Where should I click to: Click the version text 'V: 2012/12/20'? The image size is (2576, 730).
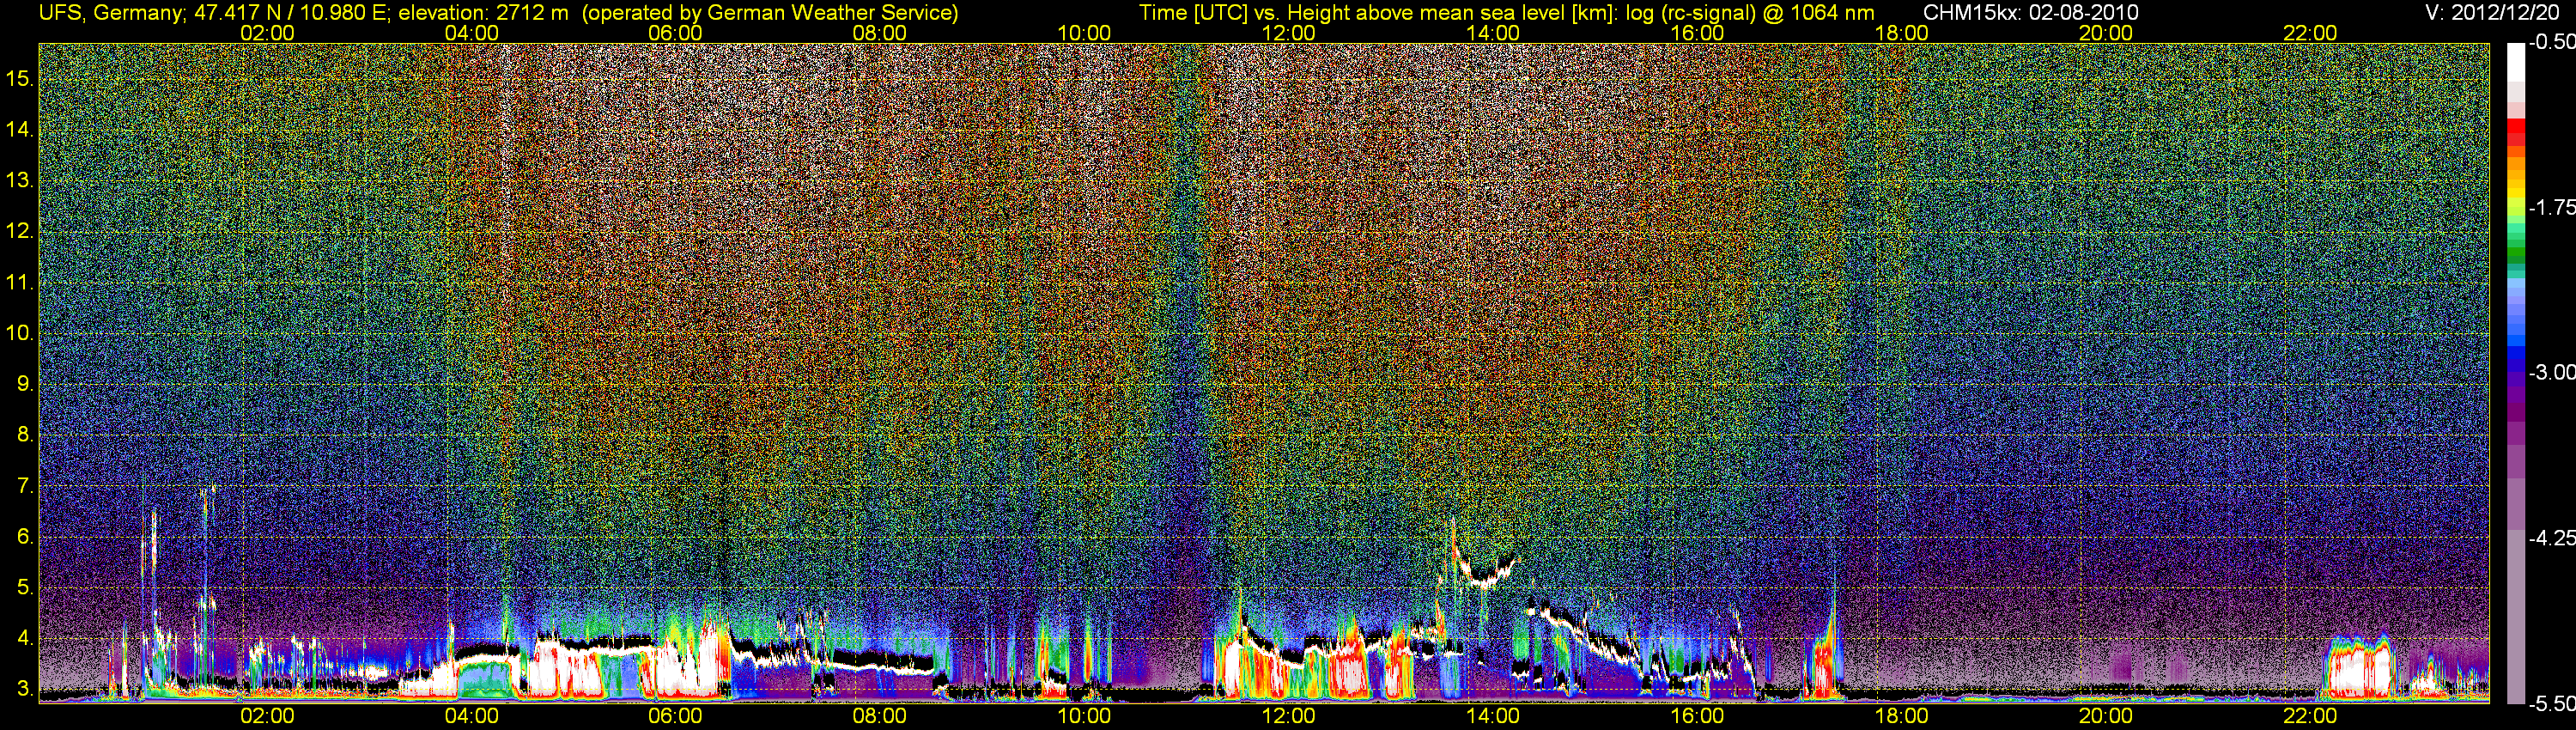[2494, 13]
